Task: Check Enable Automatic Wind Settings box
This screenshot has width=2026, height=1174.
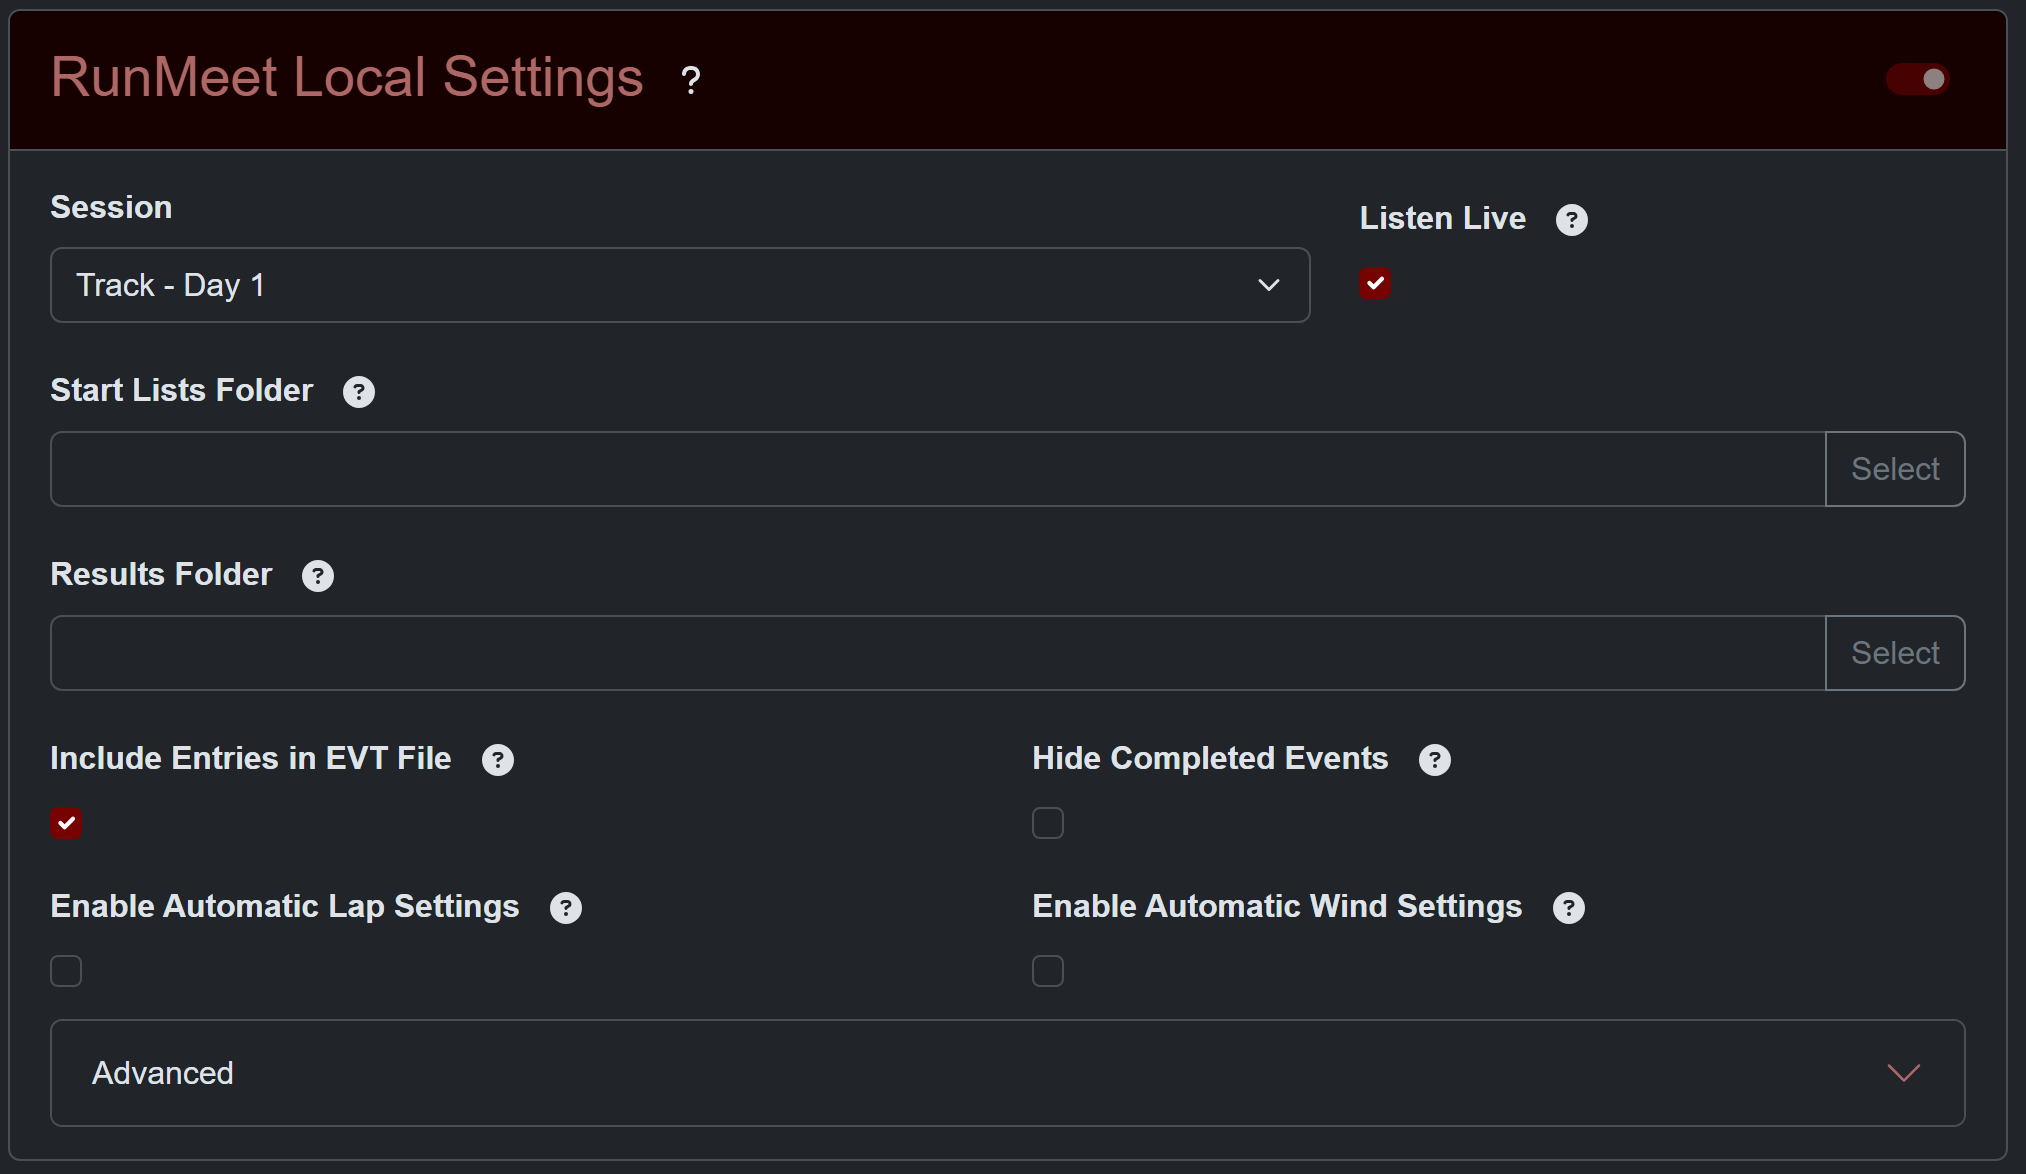Action: (1048, 971)
